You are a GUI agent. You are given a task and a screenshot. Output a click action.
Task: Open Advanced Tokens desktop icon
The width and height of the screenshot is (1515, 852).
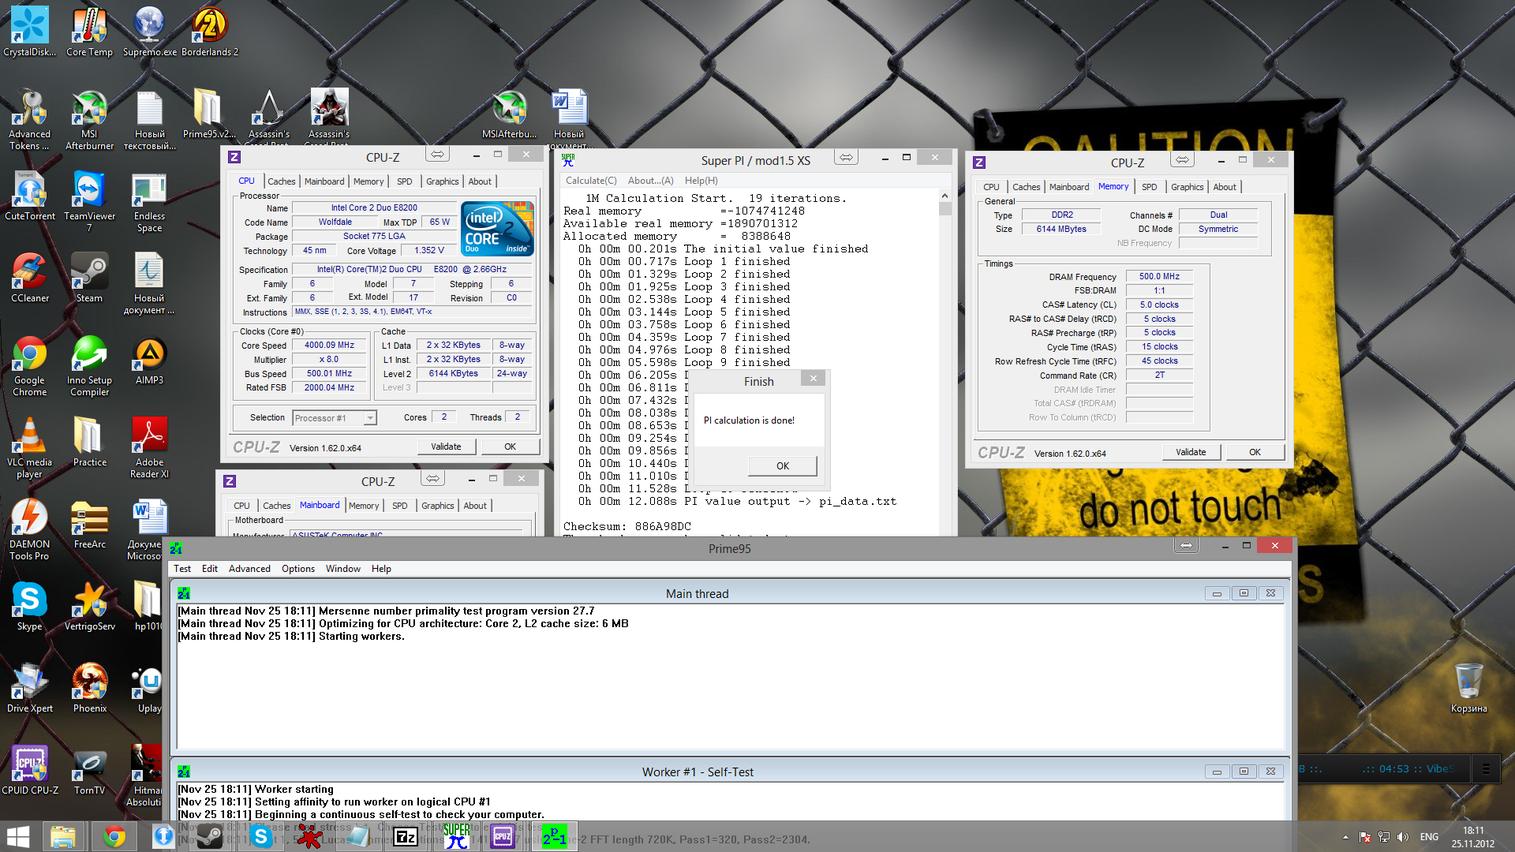[29, 120]
